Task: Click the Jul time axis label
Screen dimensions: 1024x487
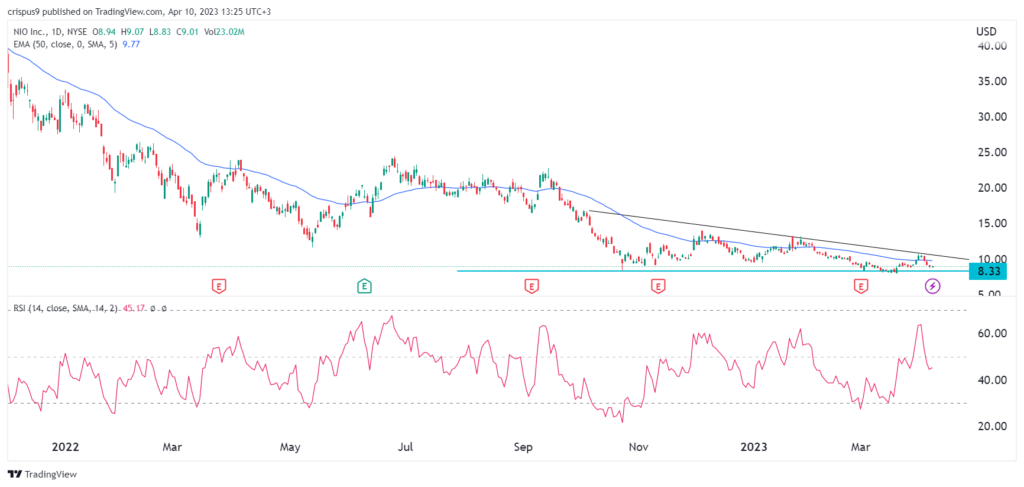Action: click(406, 447)
